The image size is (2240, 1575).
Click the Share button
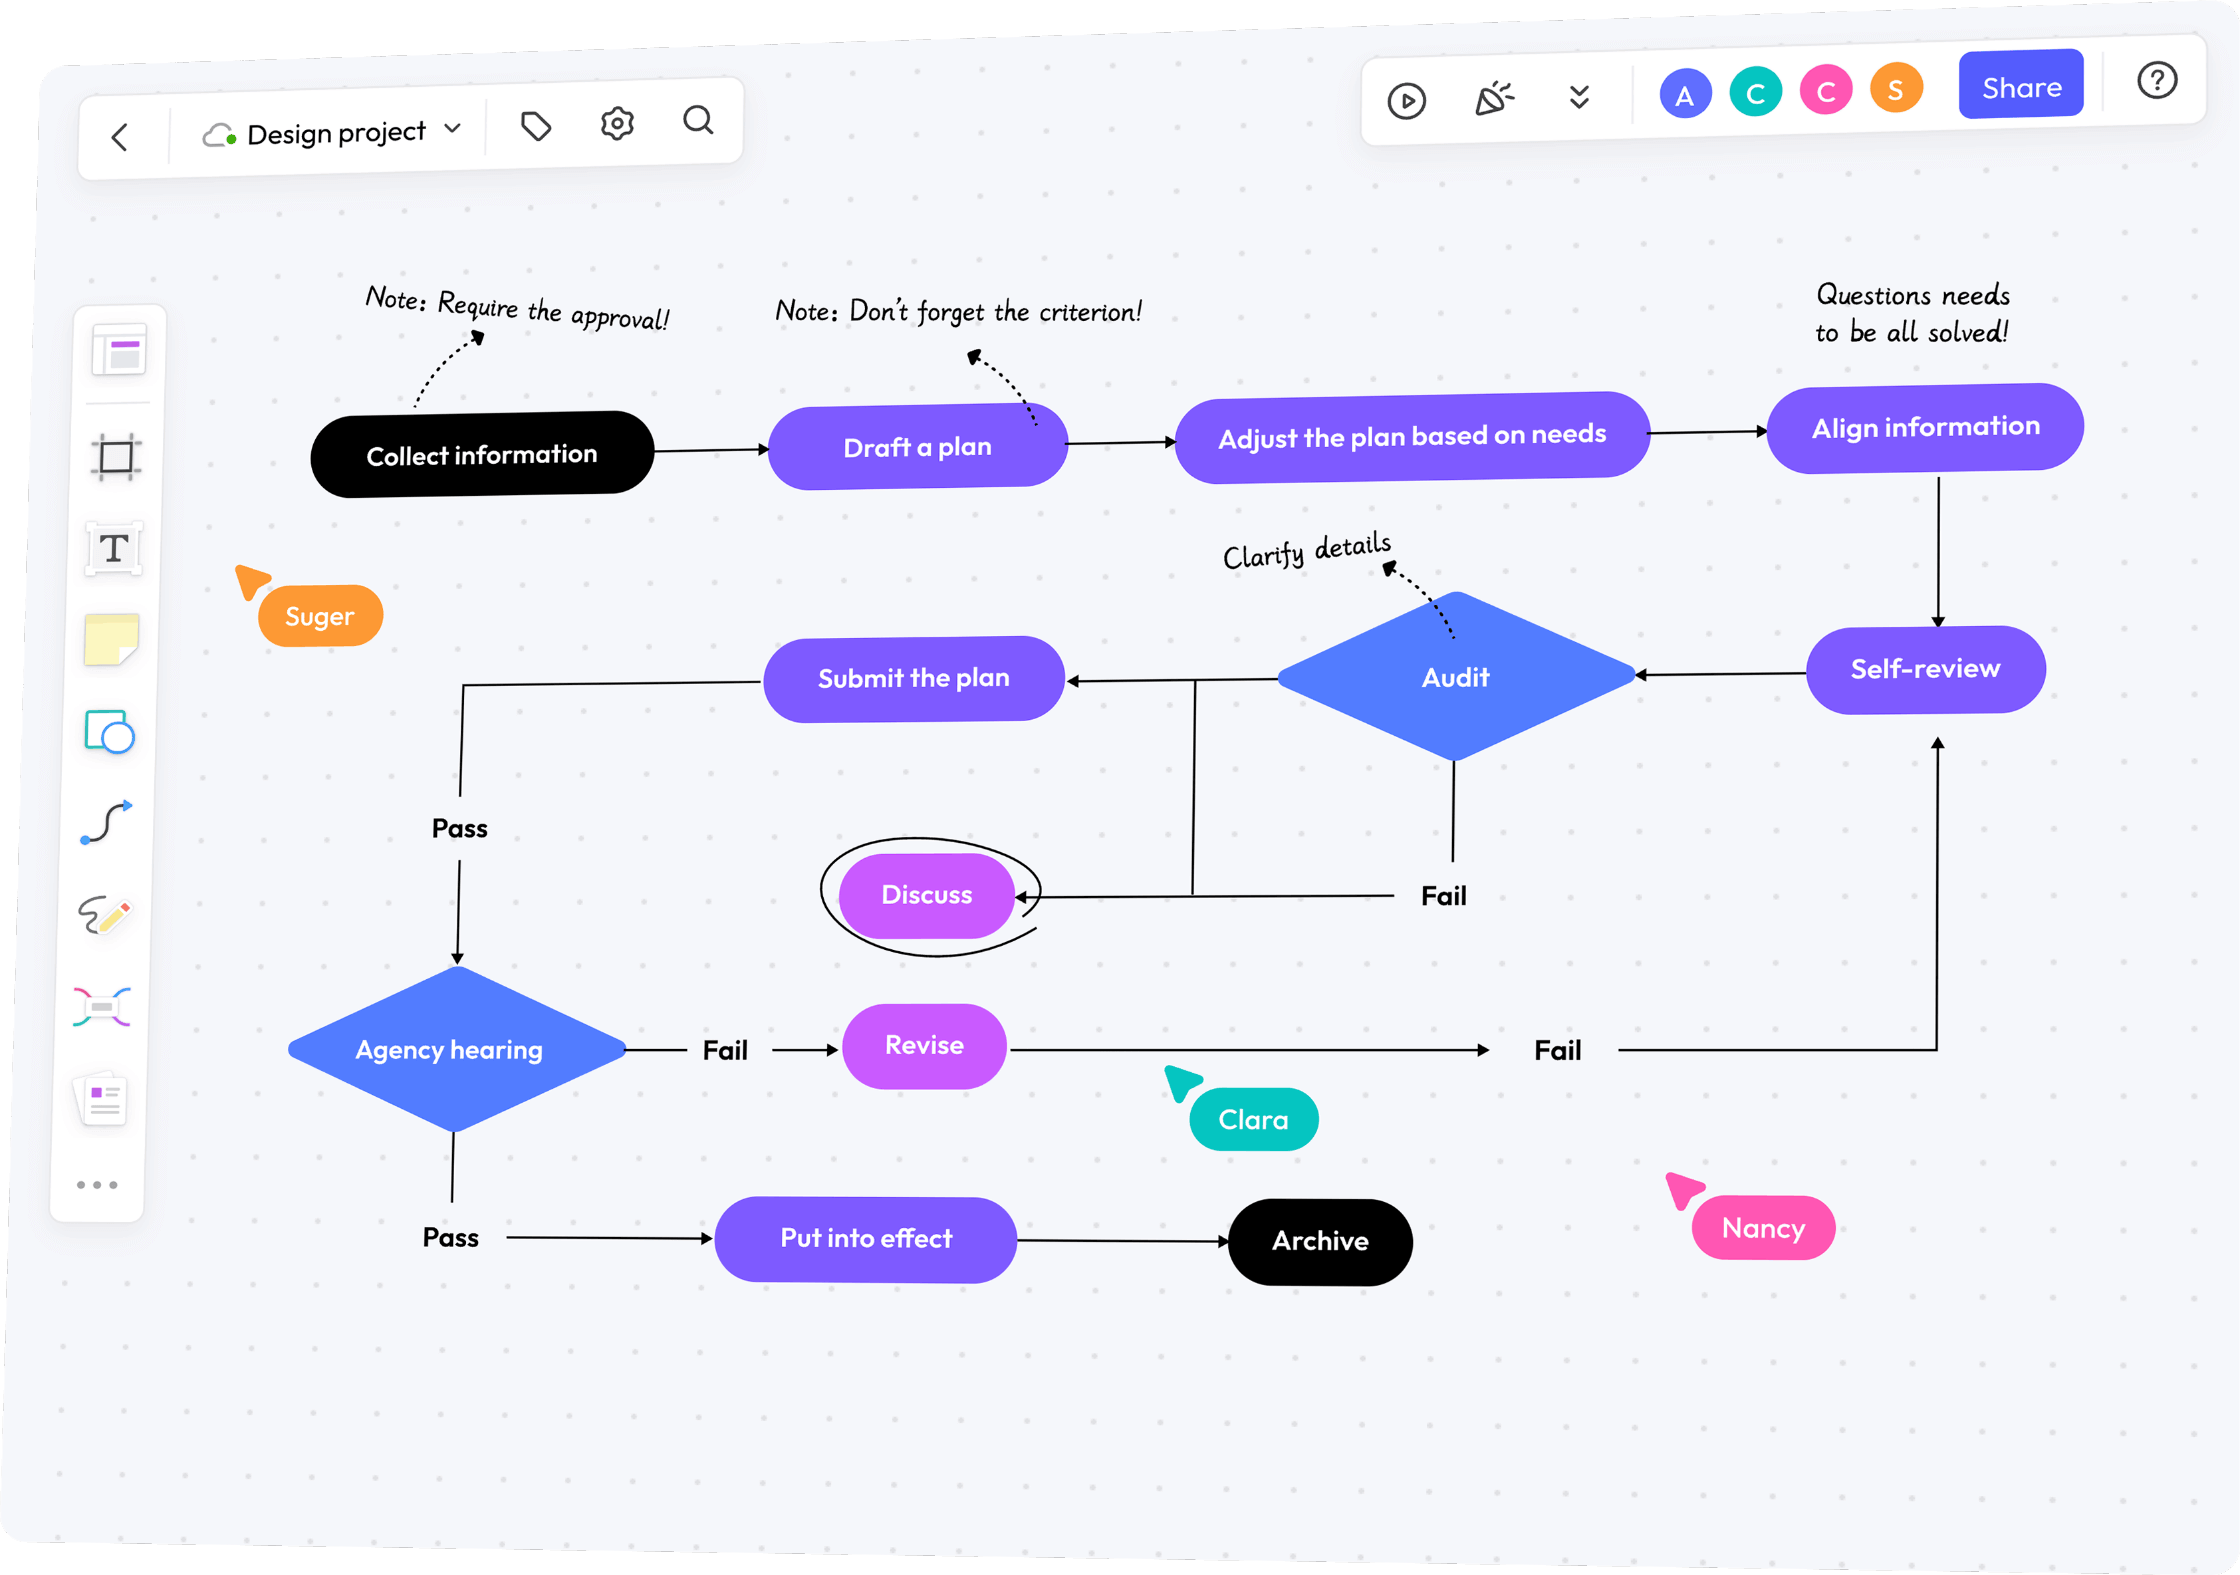[2021, 85]
